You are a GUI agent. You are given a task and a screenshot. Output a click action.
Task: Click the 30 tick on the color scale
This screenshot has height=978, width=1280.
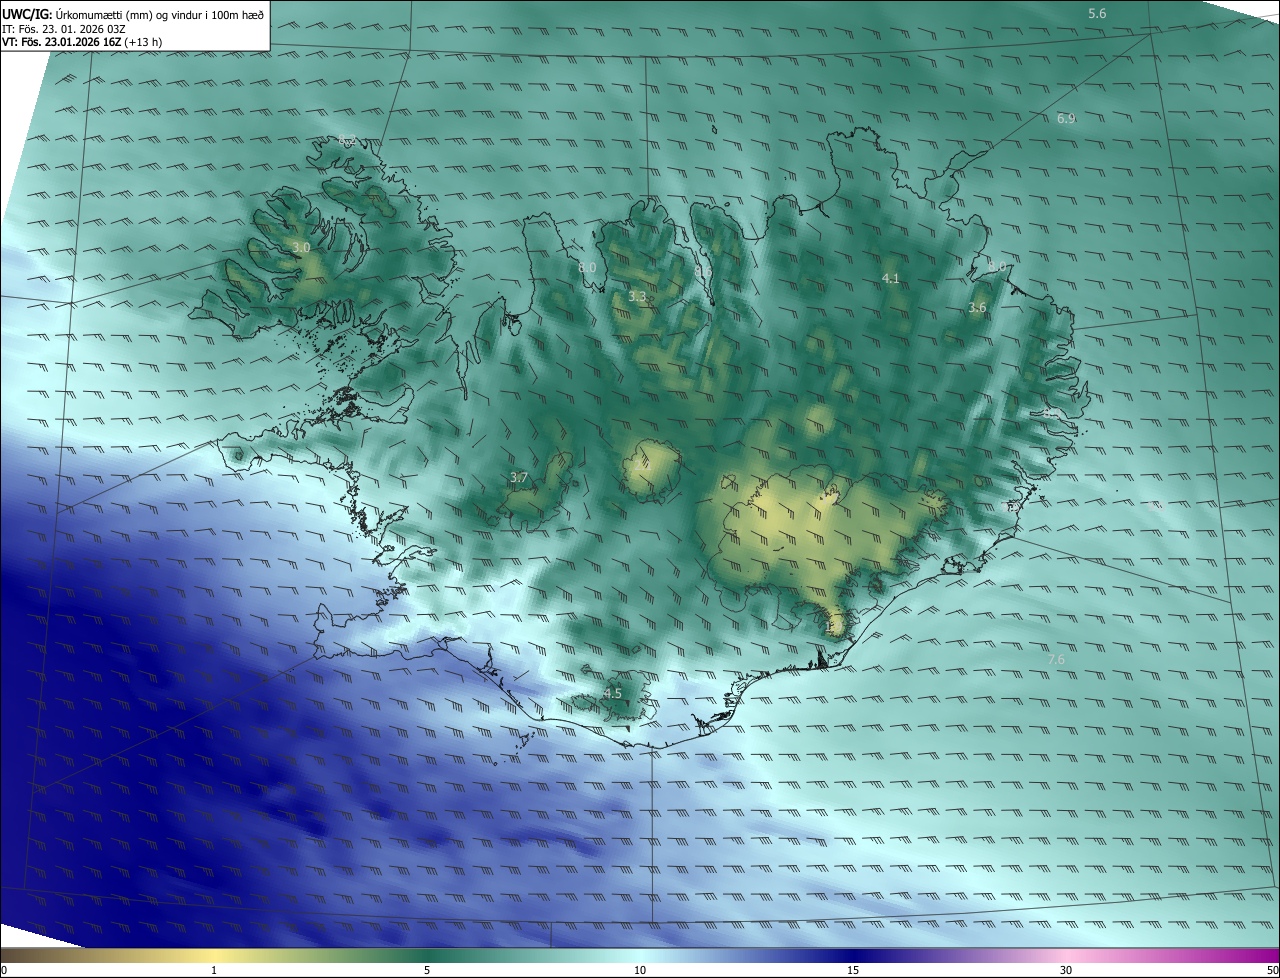point(1066,970)
